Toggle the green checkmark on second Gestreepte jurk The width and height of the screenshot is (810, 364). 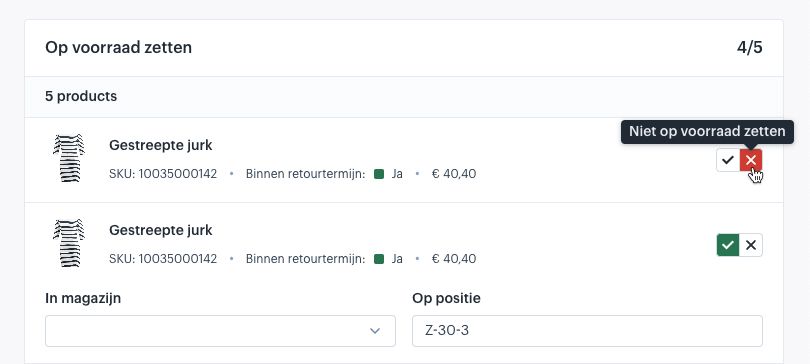tap(728, 245)
